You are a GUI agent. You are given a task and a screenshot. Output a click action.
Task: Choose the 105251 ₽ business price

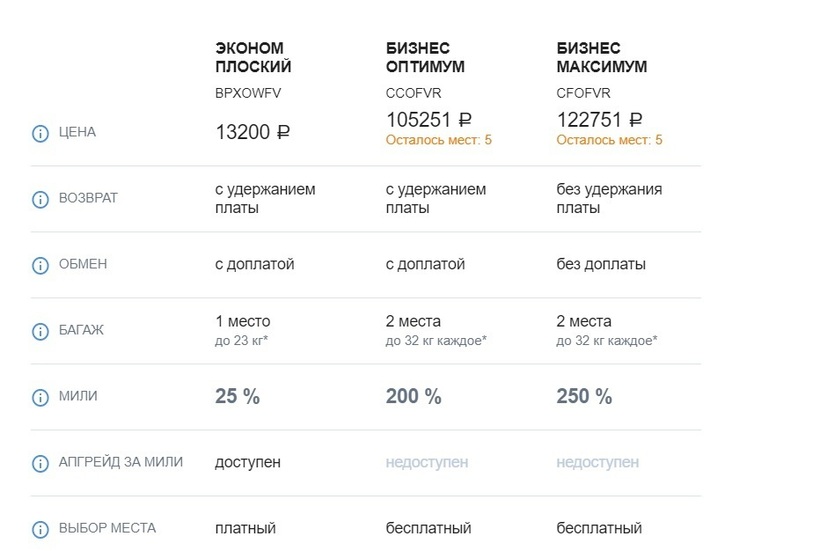(429, 120)
